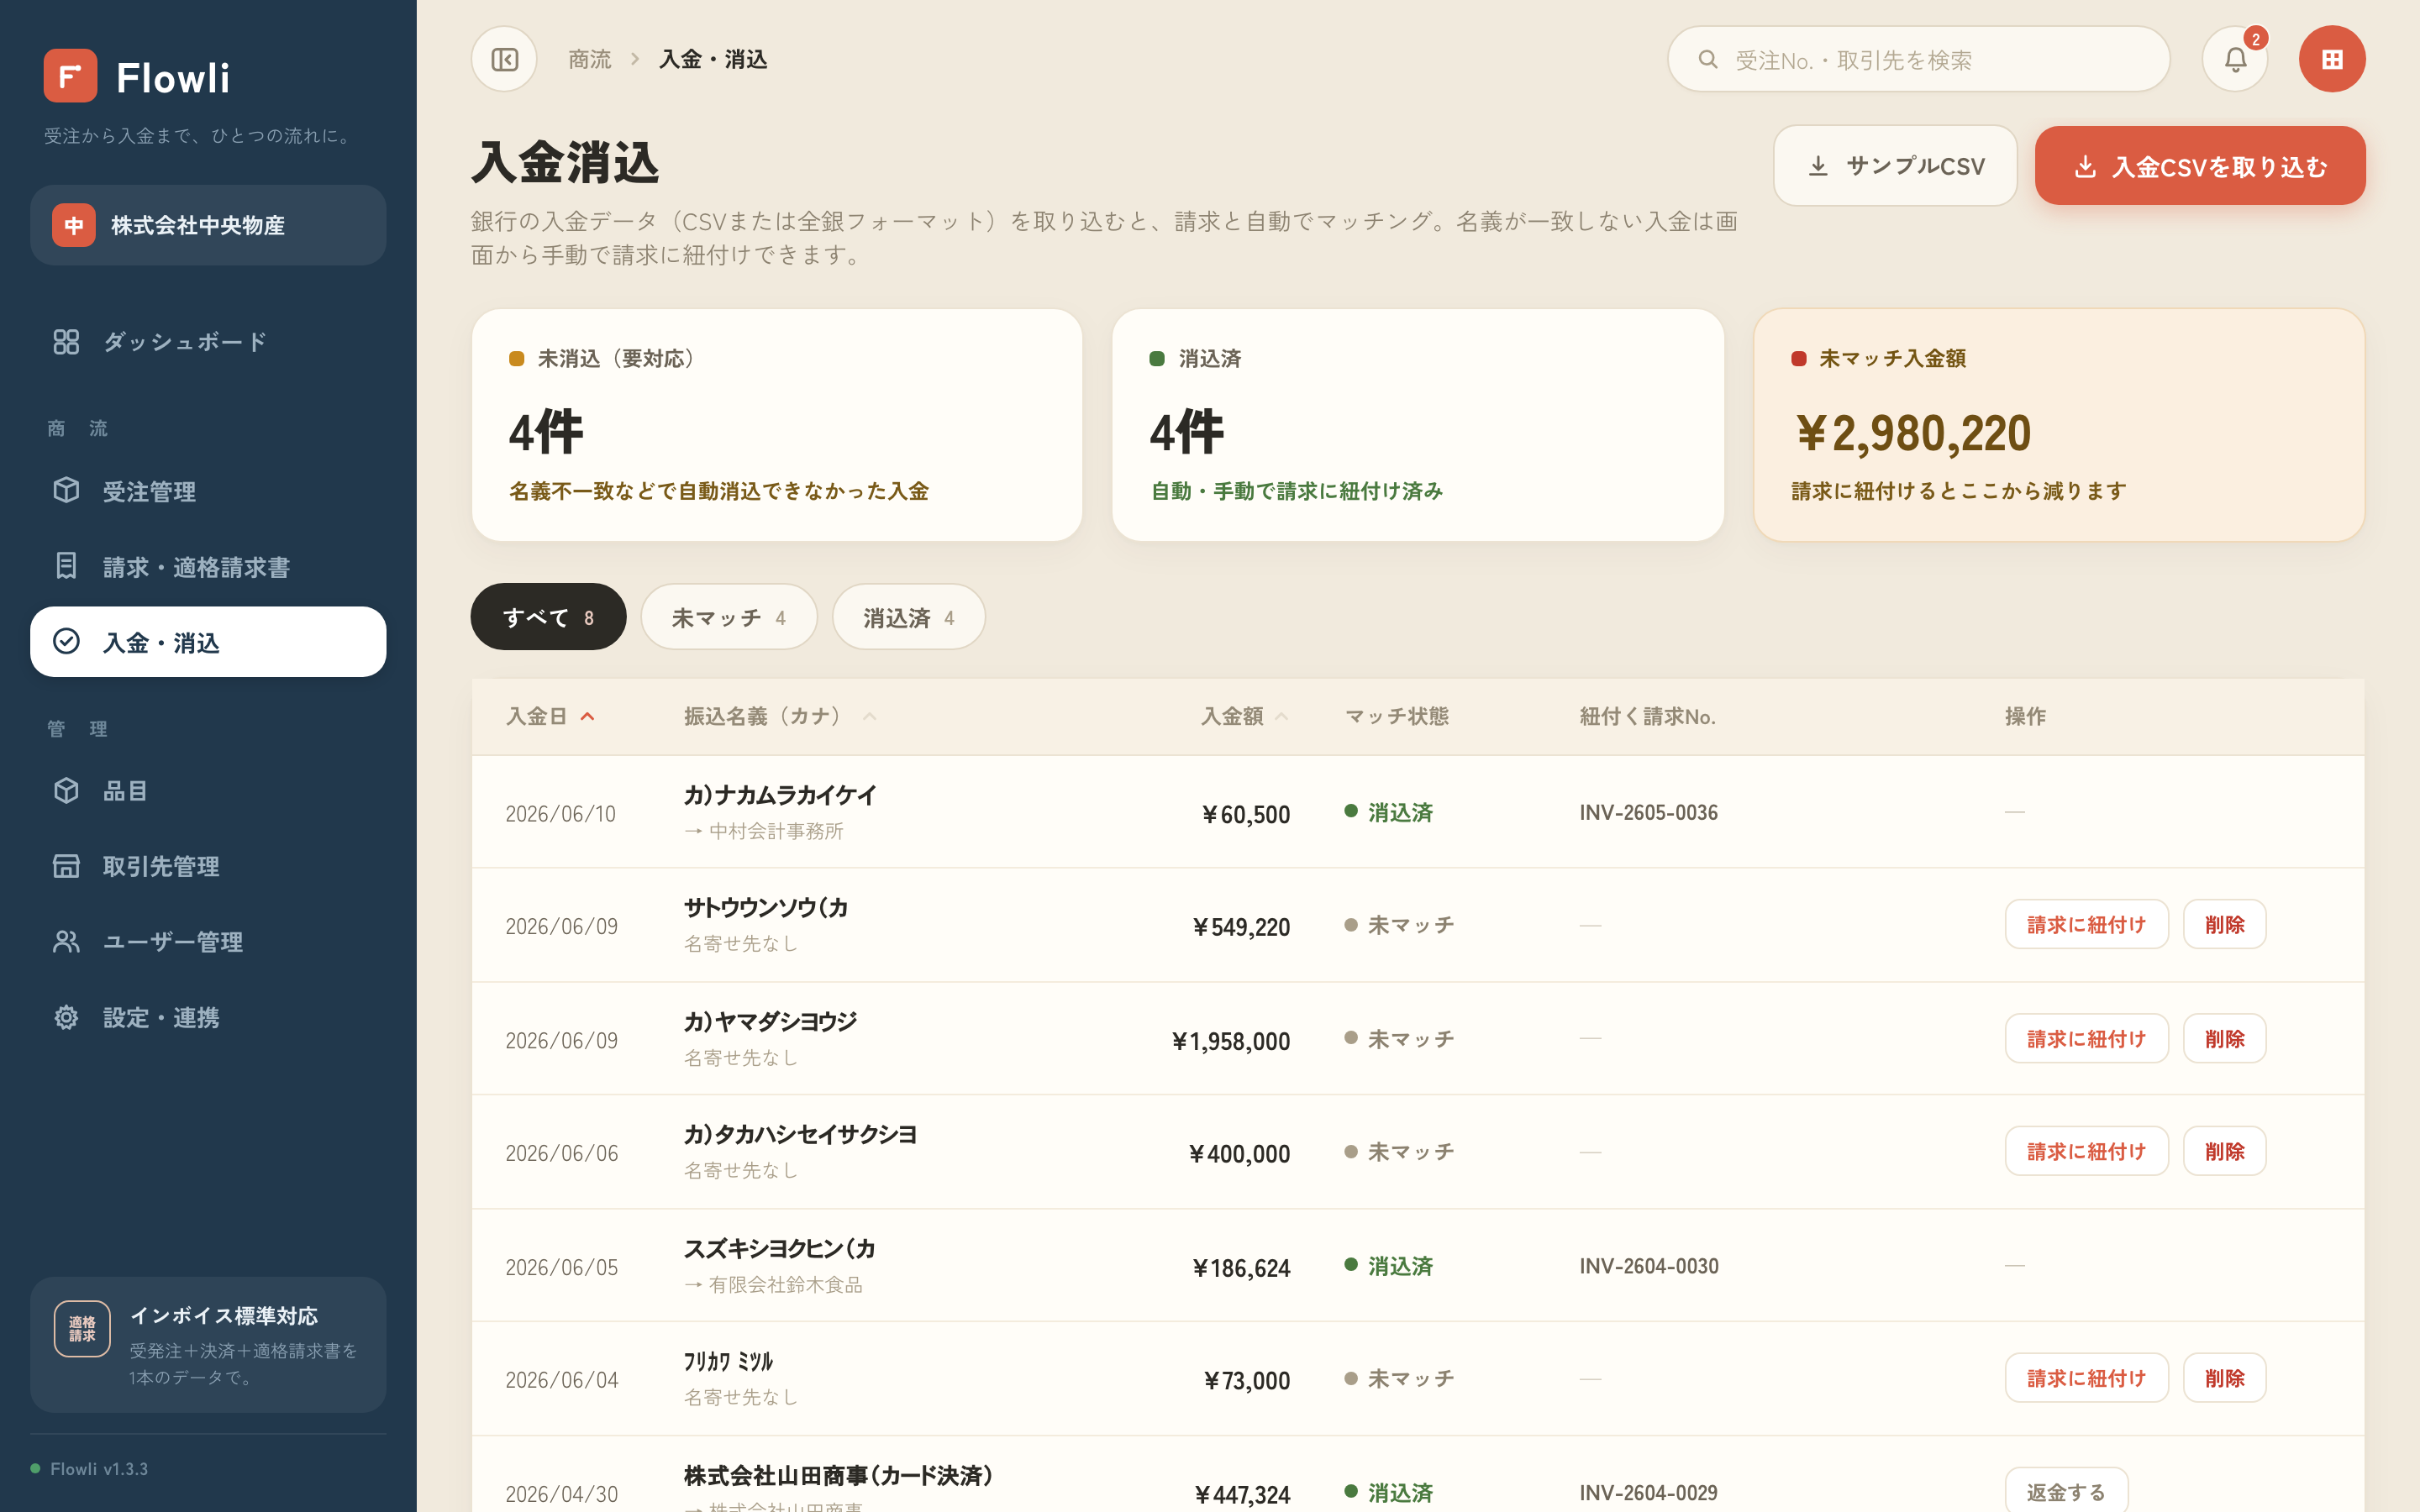Click the 適格請求 badge icon

coord(82,1329)
